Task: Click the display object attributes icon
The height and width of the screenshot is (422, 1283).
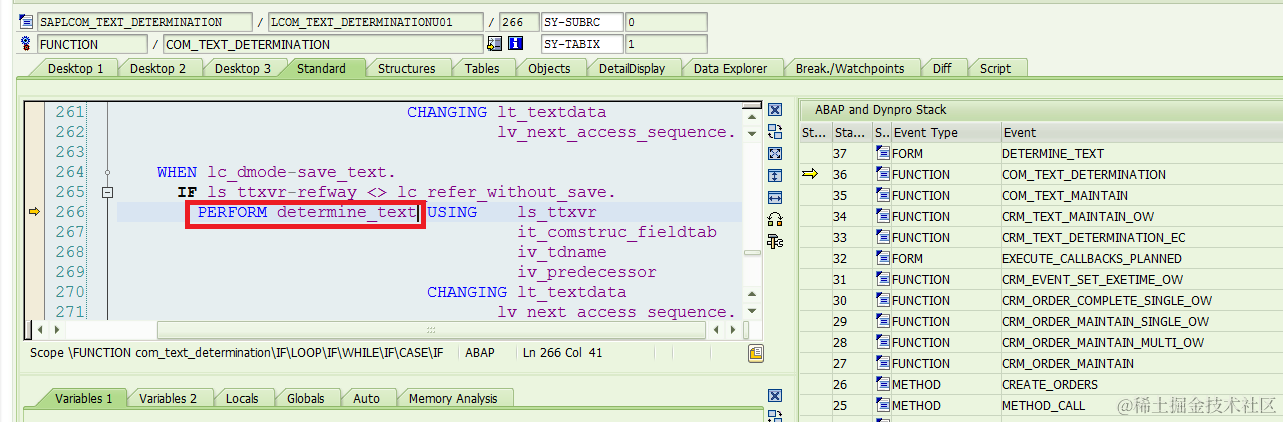Action: [x=494, y=44]
